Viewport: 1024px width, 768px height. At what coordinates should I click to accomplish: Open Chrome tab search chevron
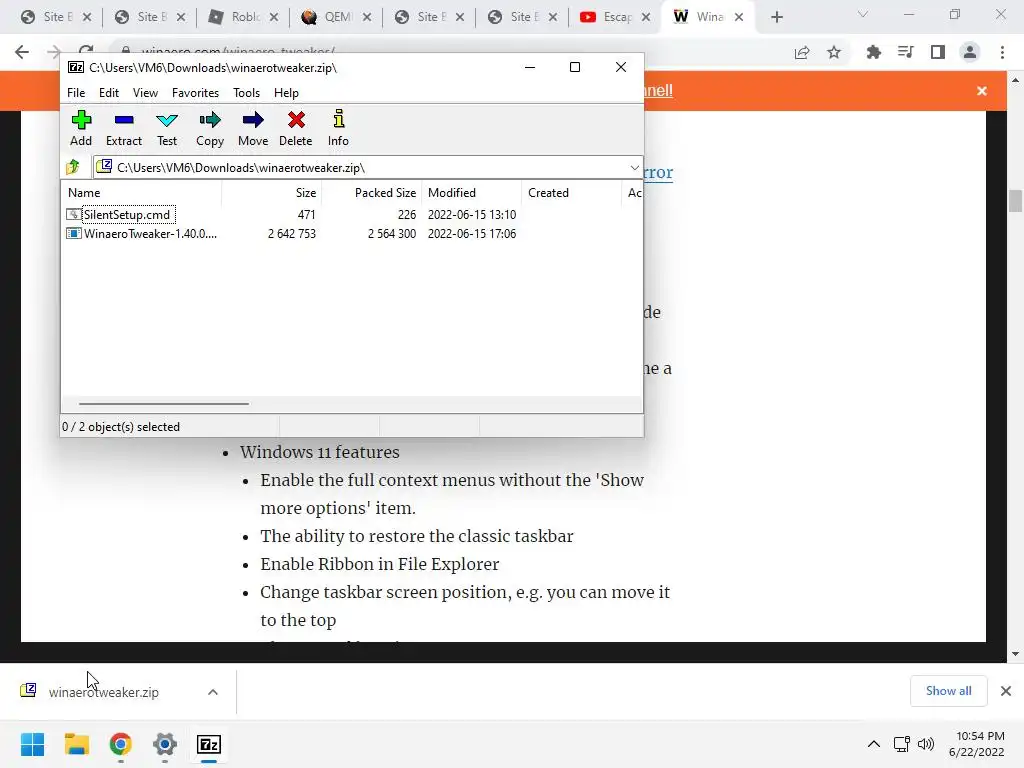pos(863,14)
